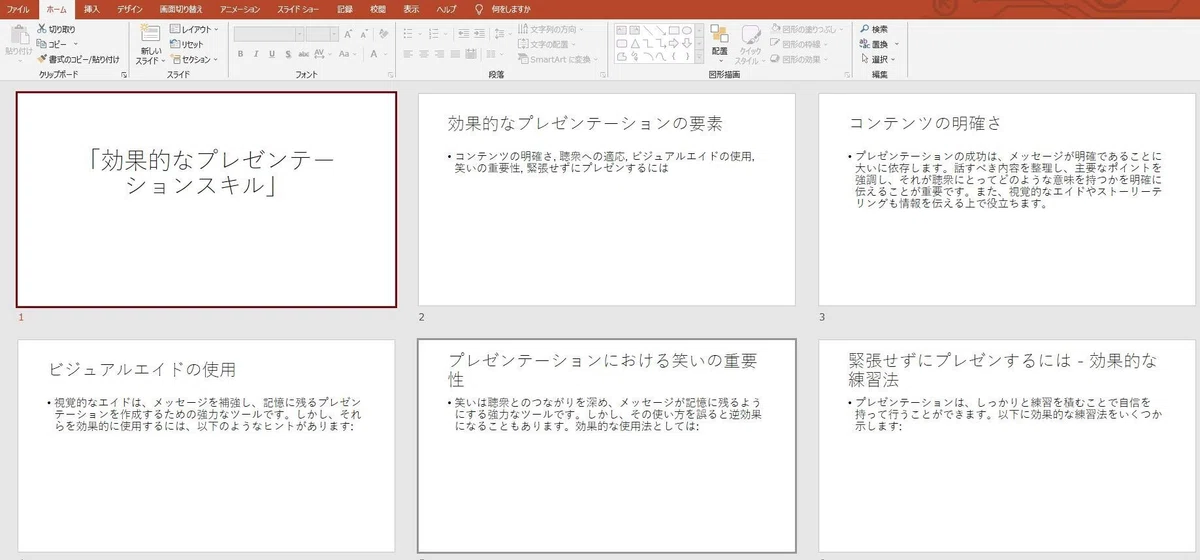Click the Clear All Formatting eraser icon
The image size is (1200, 560).
pyautogui.click(x=382, y=33)
